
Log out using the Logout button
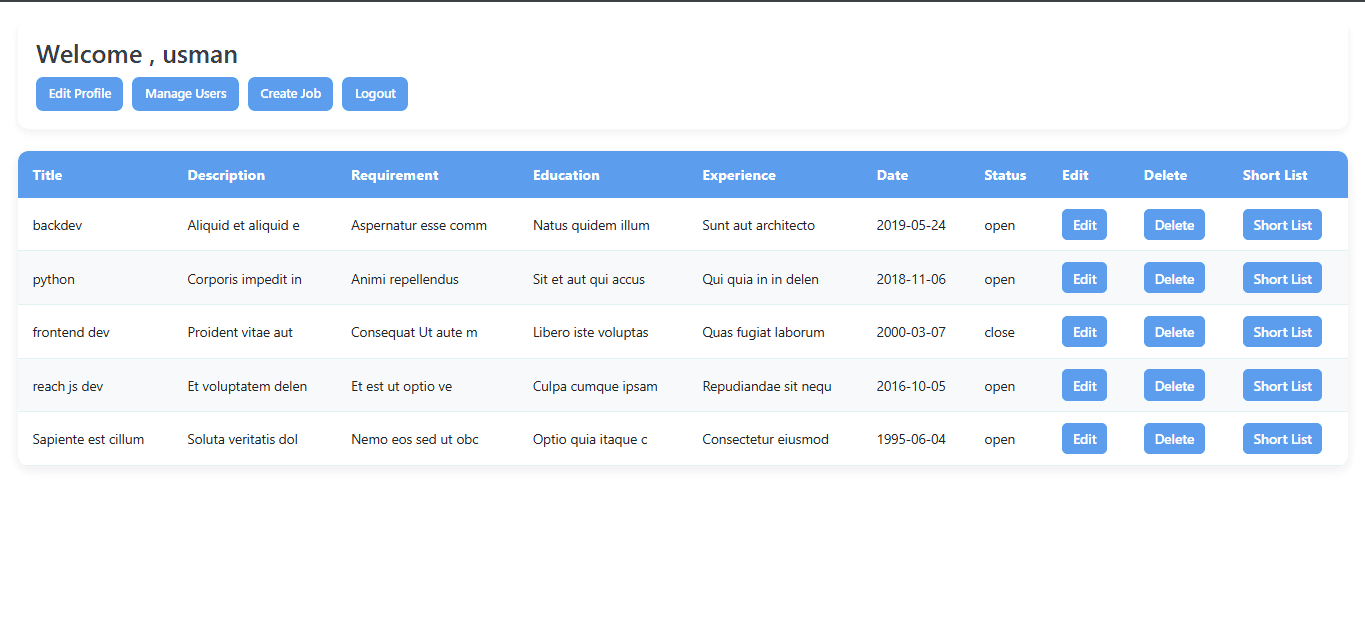point(375,94)
